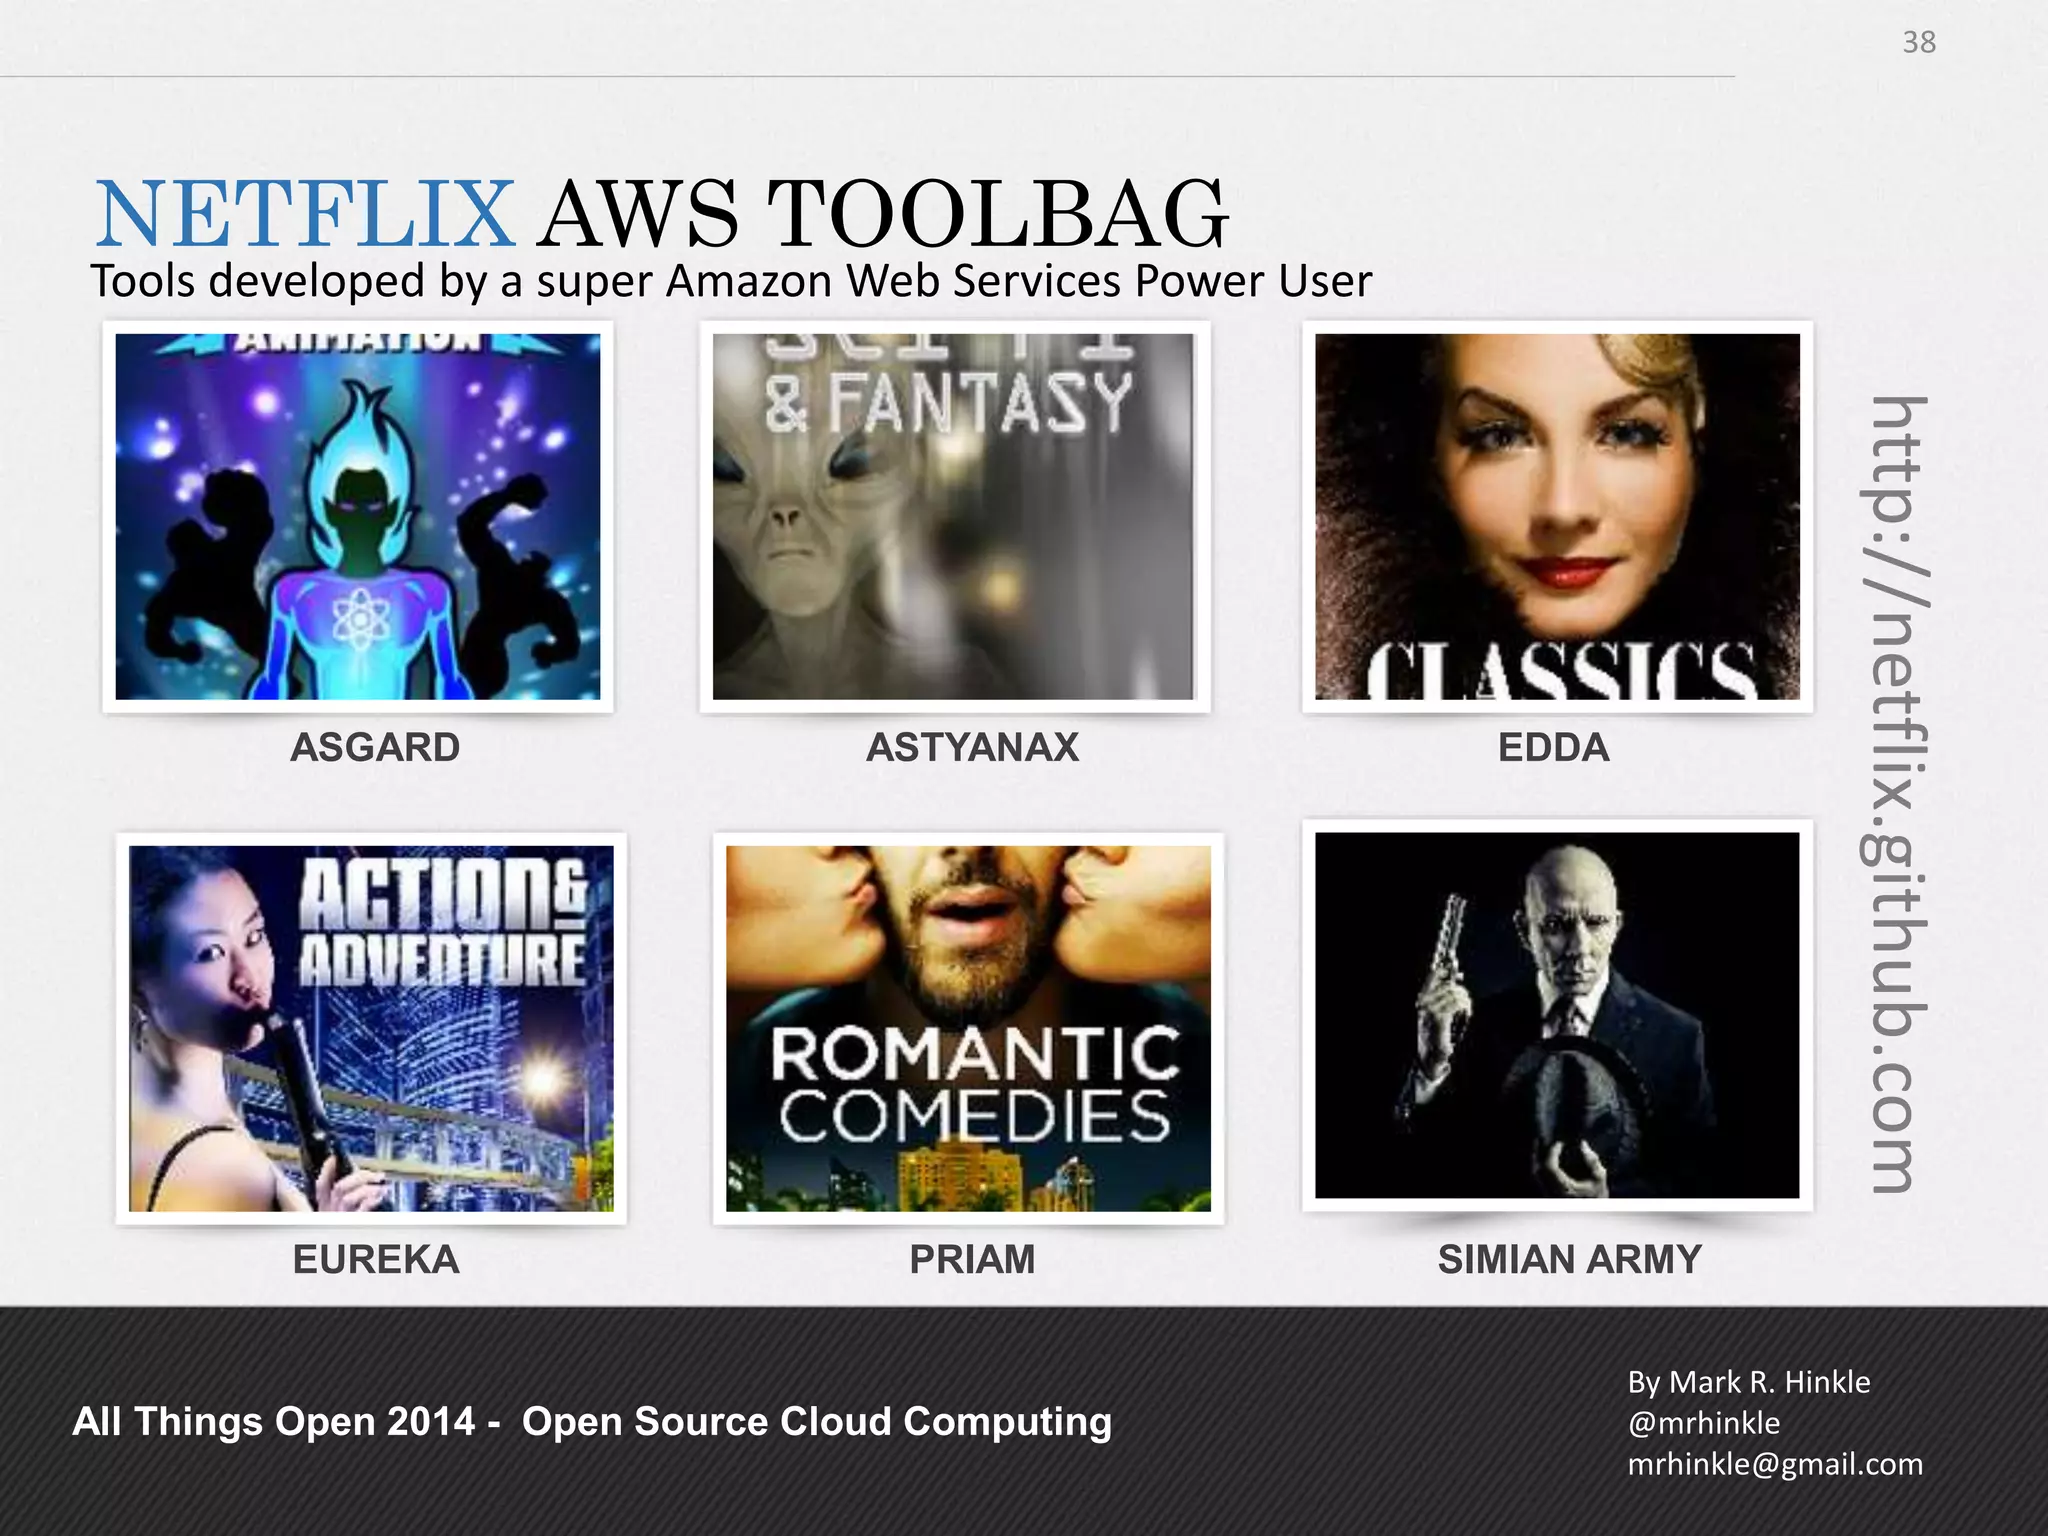Click the SIMIAN ARMY label

point(1569,1260)
